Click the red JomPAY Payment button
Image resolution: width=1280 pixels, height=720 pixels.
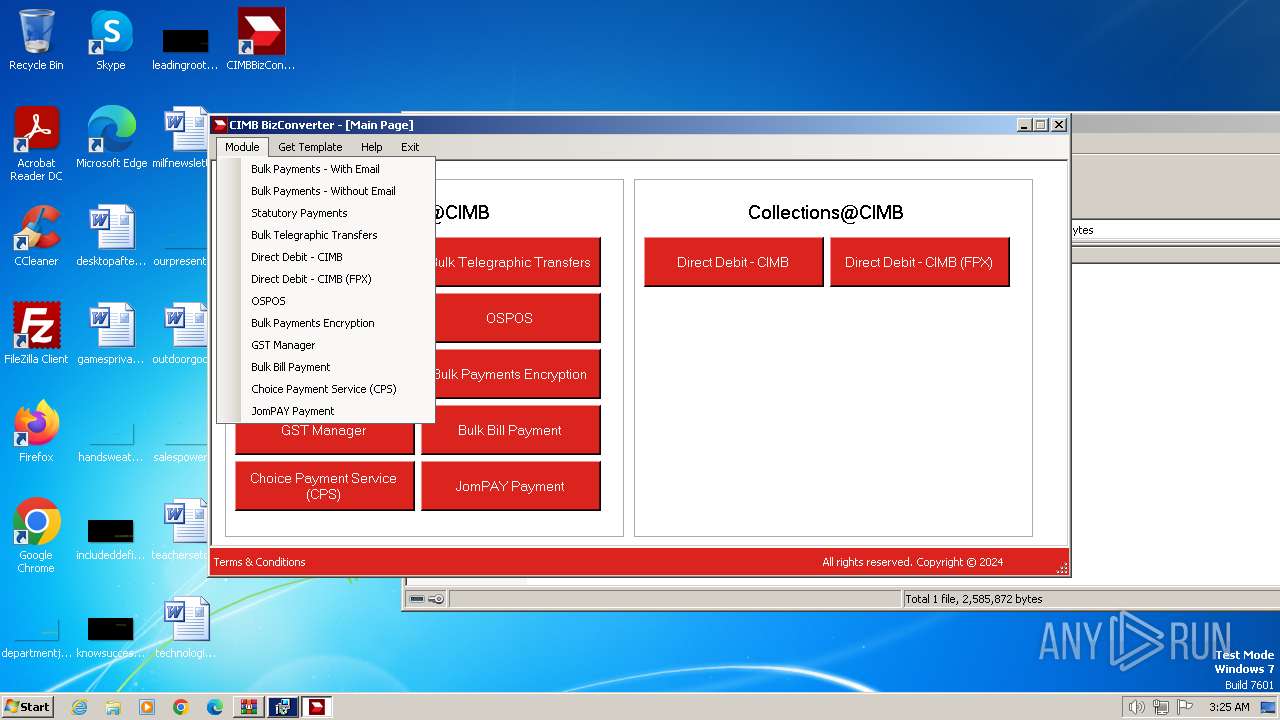click(x=510, y=486)
